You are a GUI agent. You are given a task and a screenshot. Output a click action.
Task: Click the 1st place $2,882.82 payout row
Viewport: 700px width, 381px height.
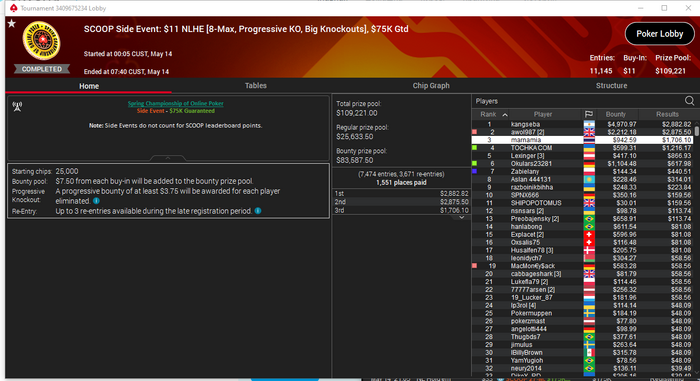(x=401, y=193)
